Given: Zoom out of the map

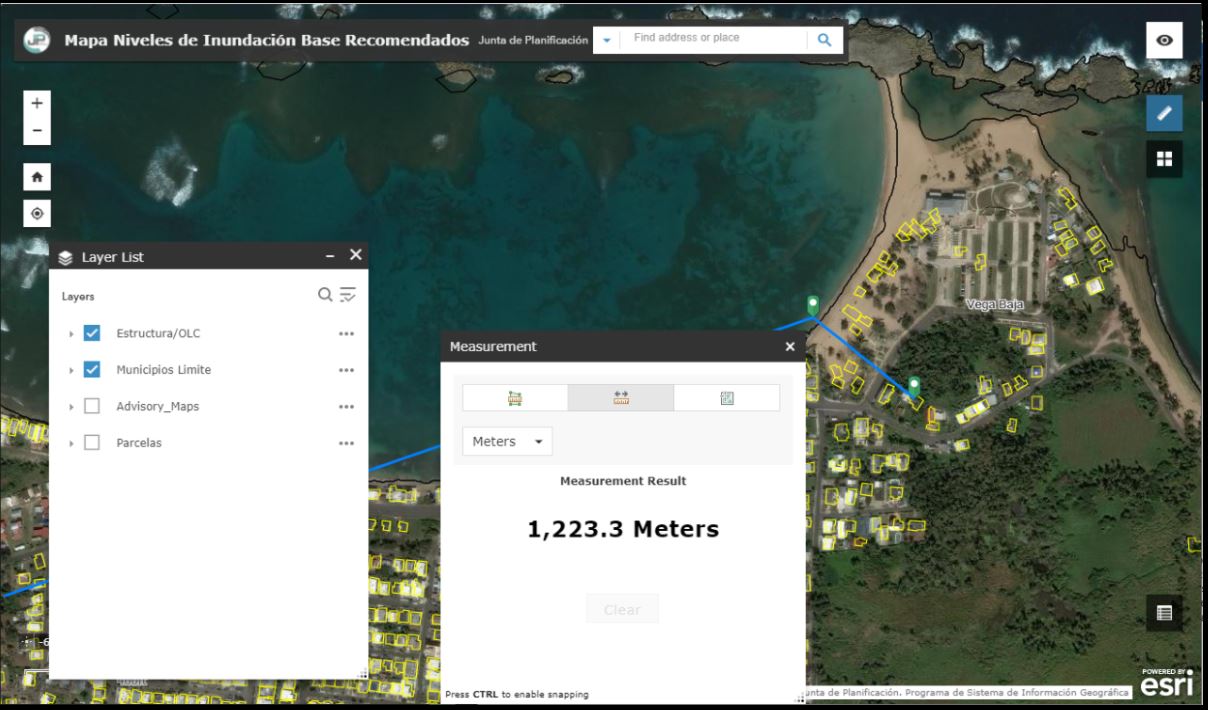Looking at the screenshot, I should point(37,131).
